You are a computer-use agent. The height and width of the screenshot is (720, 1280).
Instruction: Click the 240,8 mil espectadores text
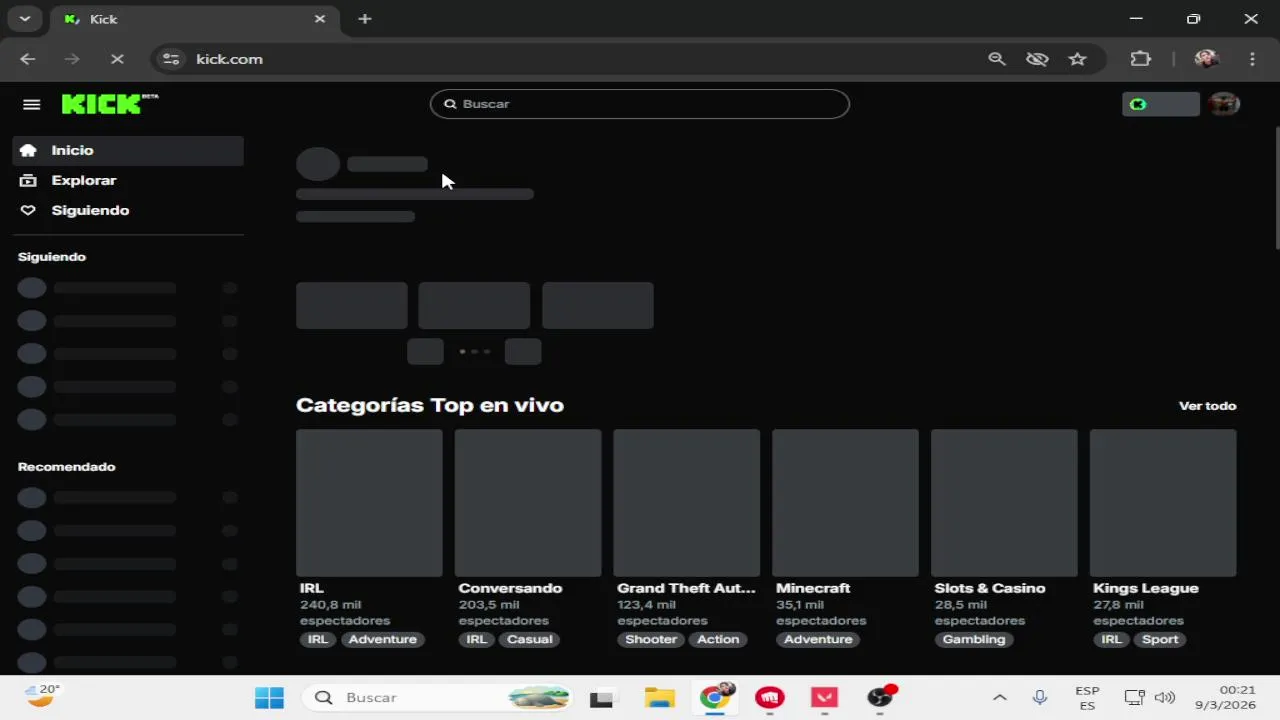345,613
